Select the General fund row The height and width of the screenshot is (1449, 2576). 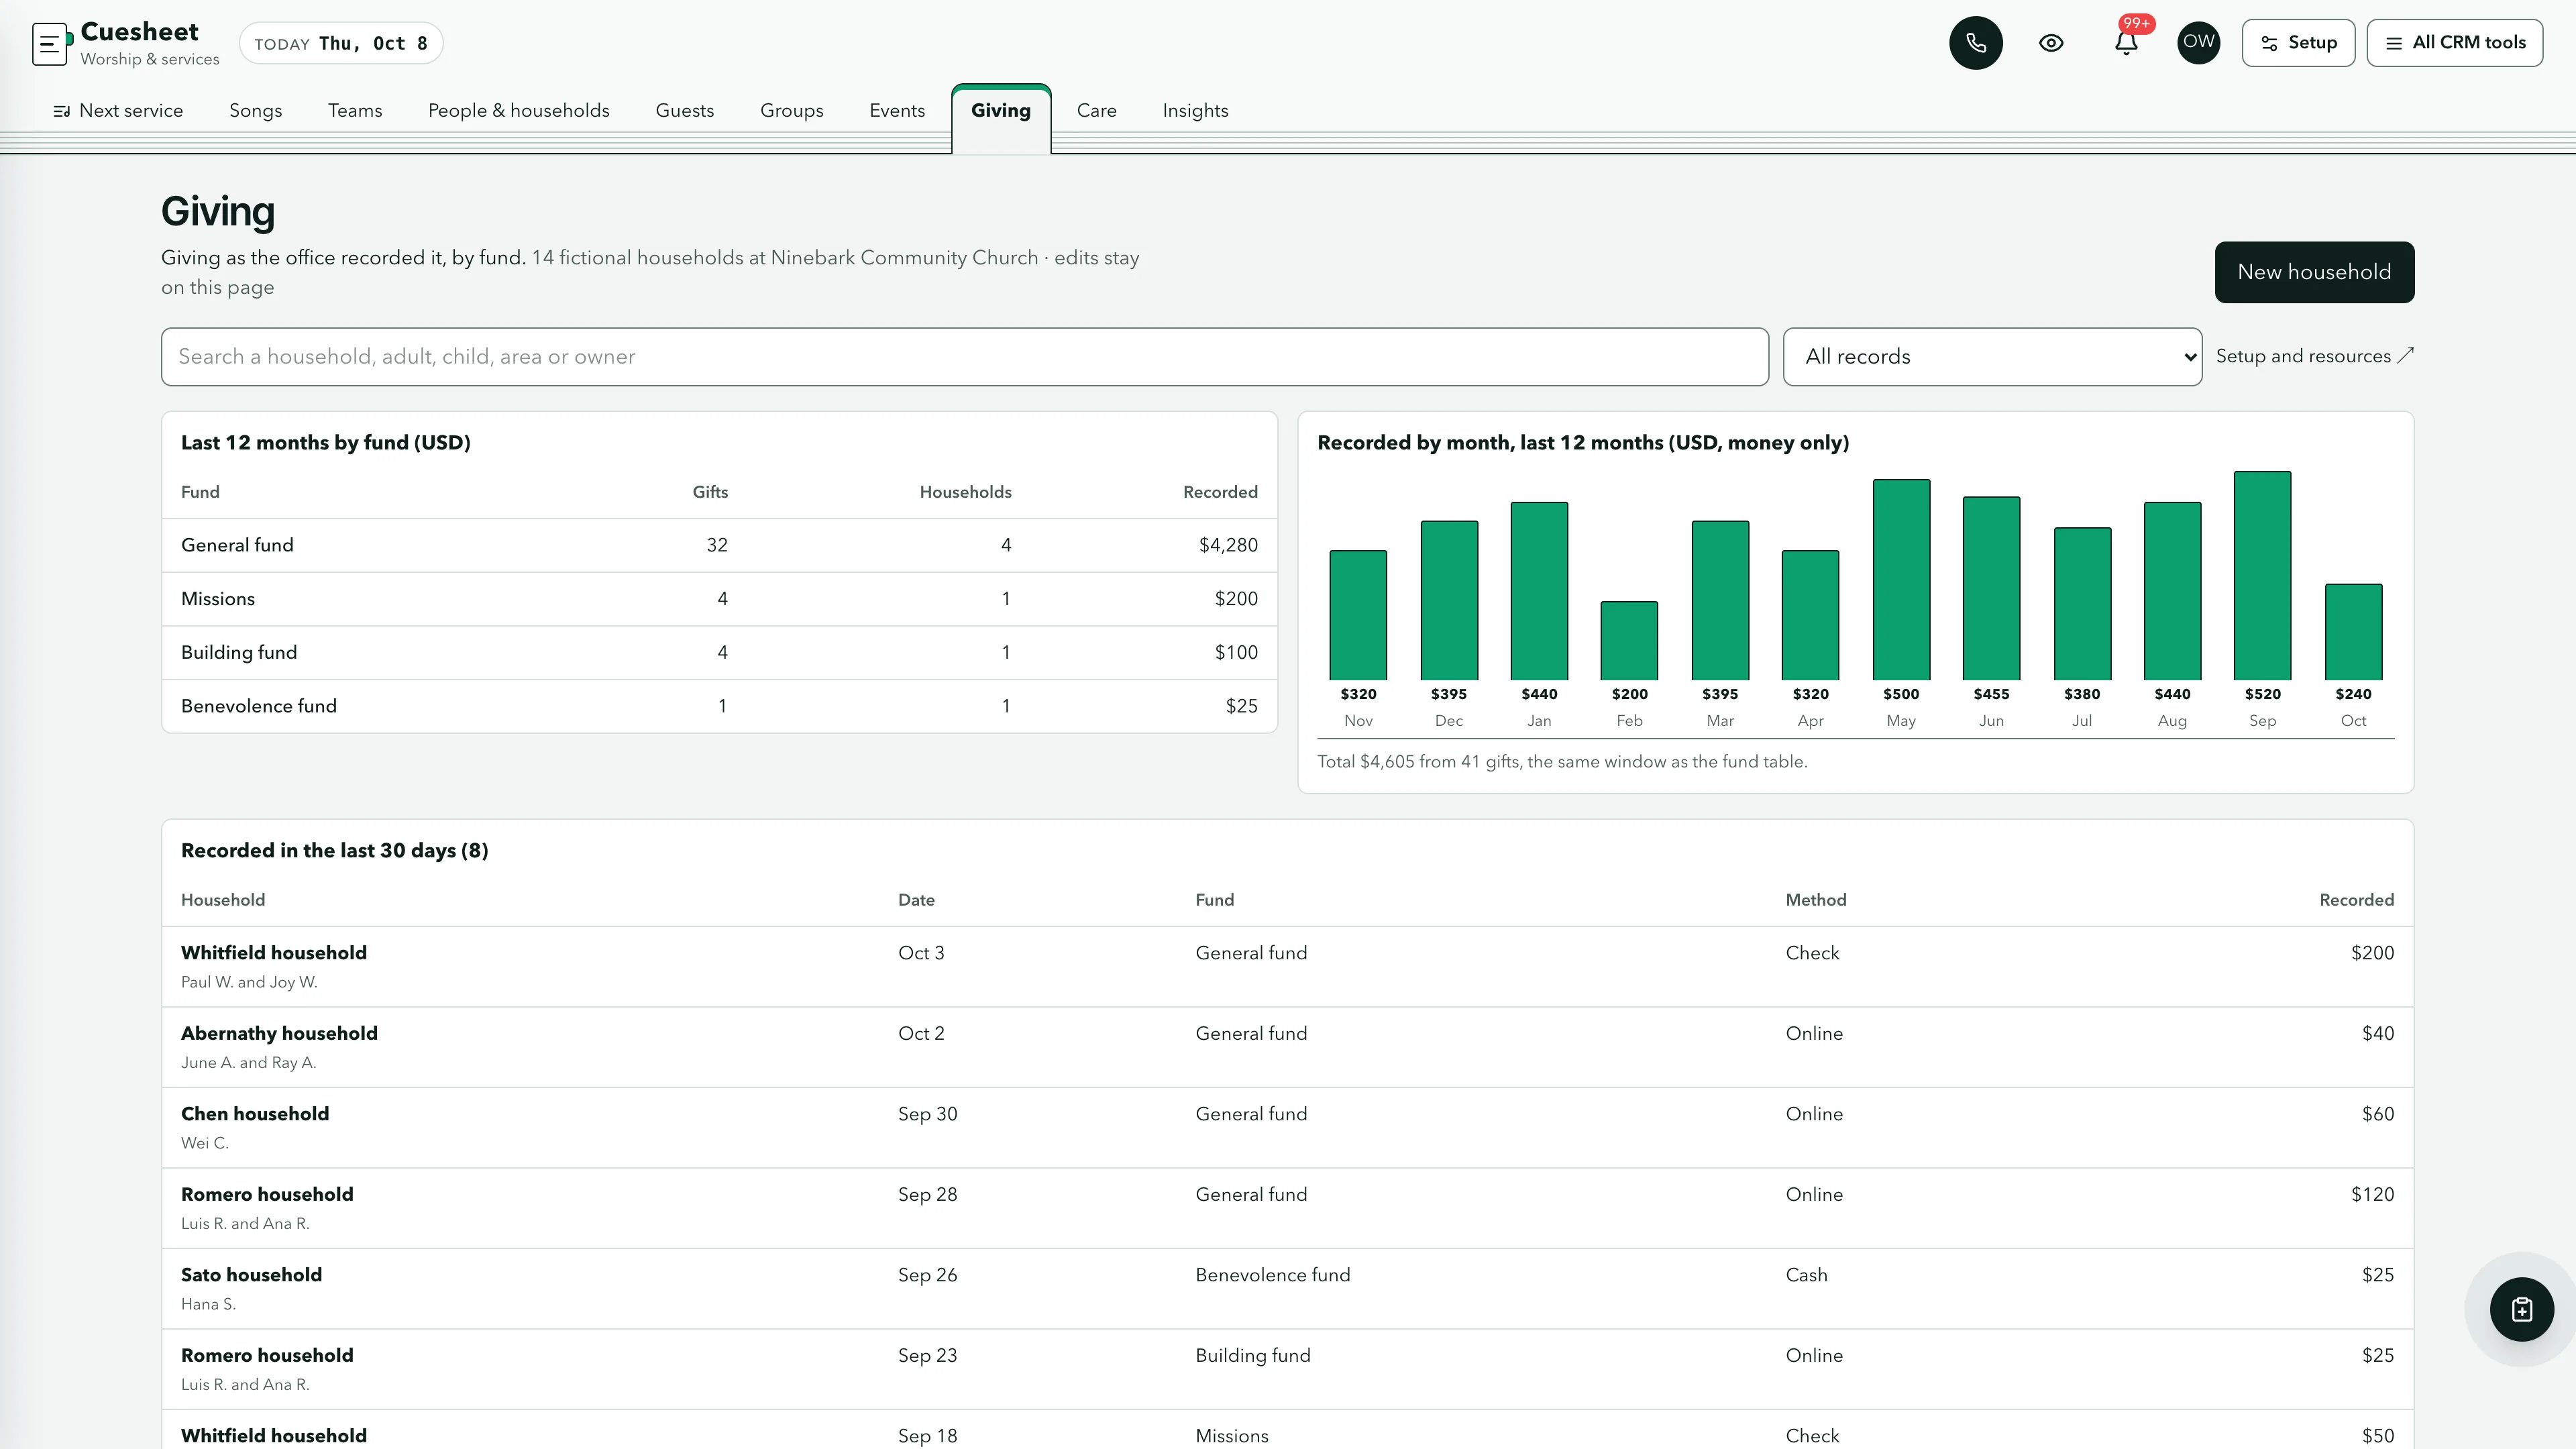click(719, 545)
